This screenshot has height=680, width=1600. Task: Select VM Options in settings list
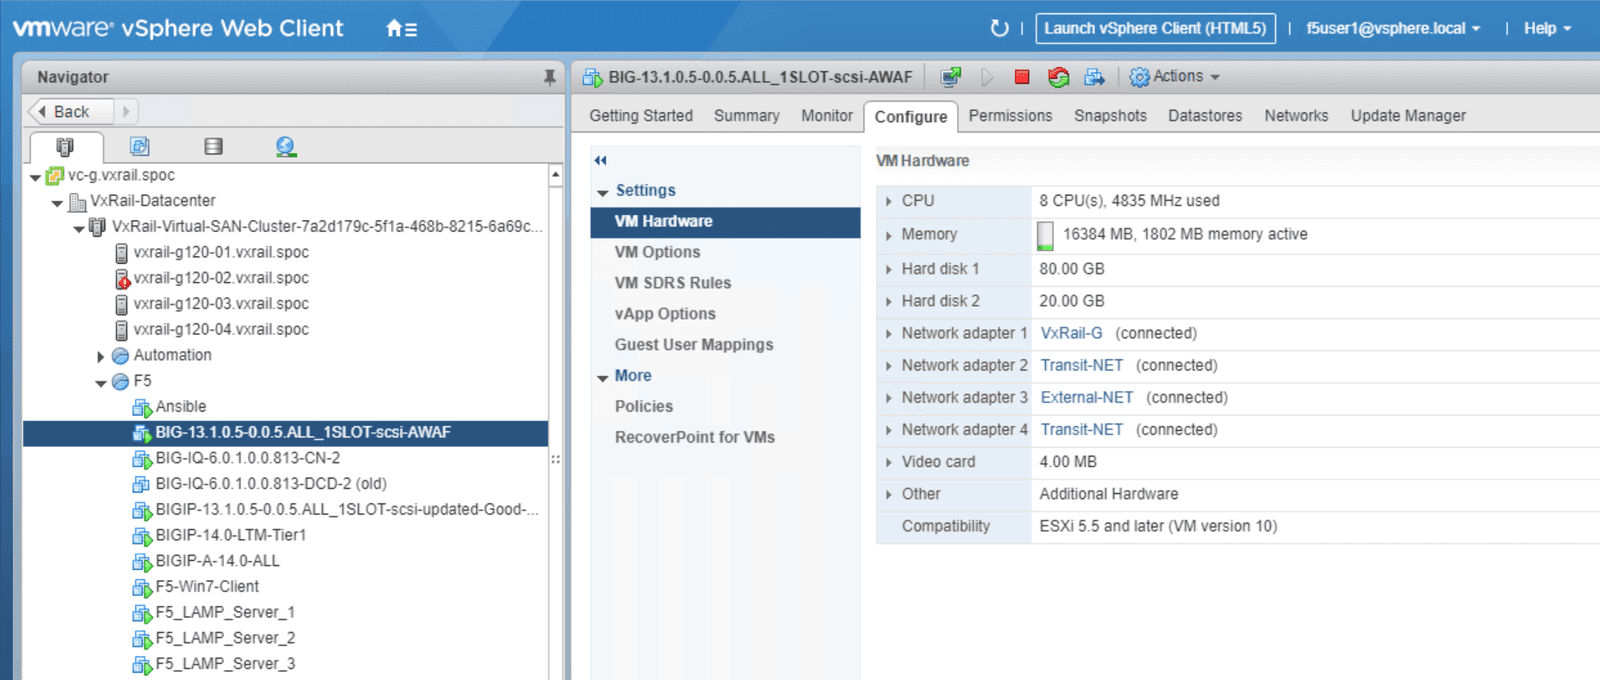point(657,252)
